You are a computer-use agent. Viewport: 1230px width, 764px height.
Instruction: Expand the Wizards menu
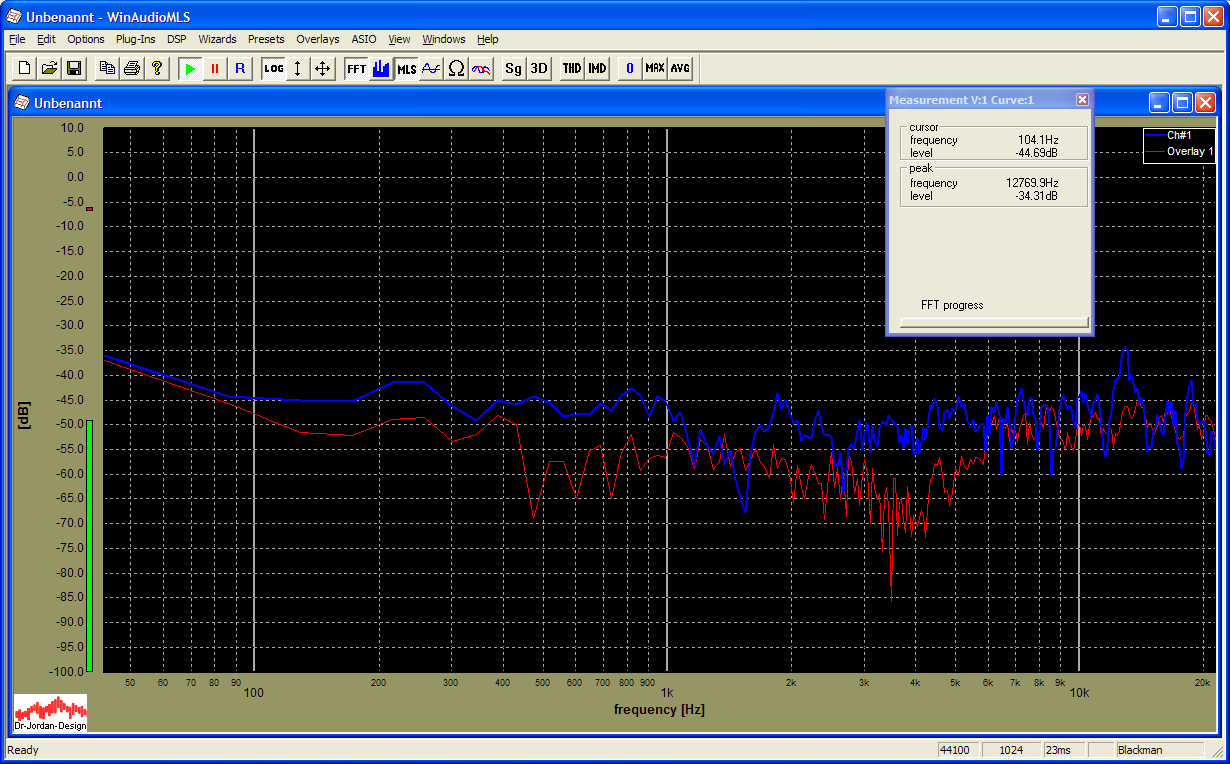(x=217, y=39)
